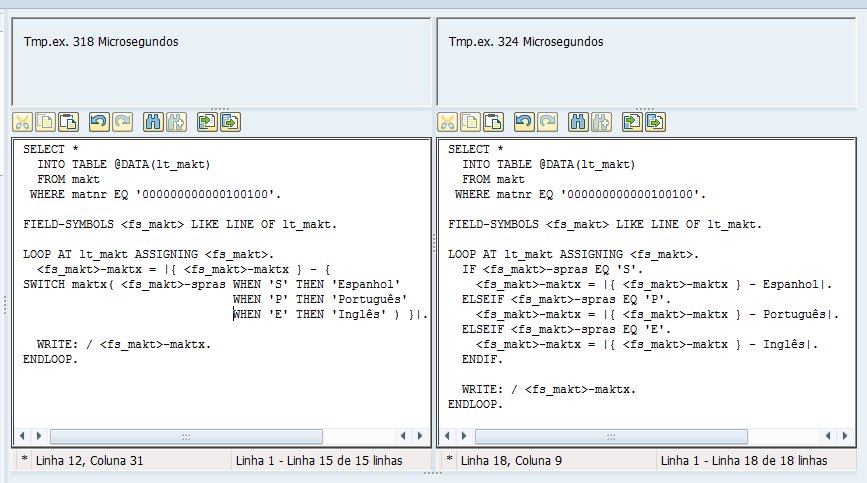The height and width of the screenshot is (483, 867).
Task: Click the Paste clipboard icon in right editor toolbar
Action: tap(494, 122)
